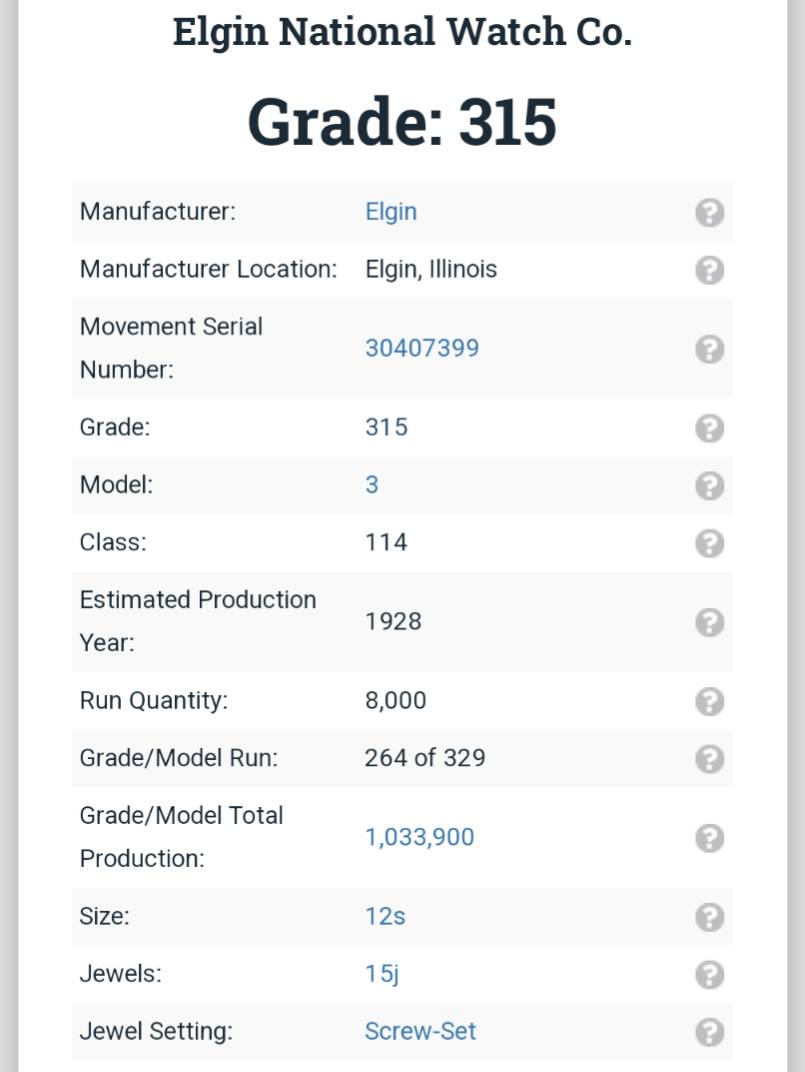Open help for Grade/Model Total Production
This screenshot has width=805, height=1072.
pyautogui.click(x=709, y=838)
